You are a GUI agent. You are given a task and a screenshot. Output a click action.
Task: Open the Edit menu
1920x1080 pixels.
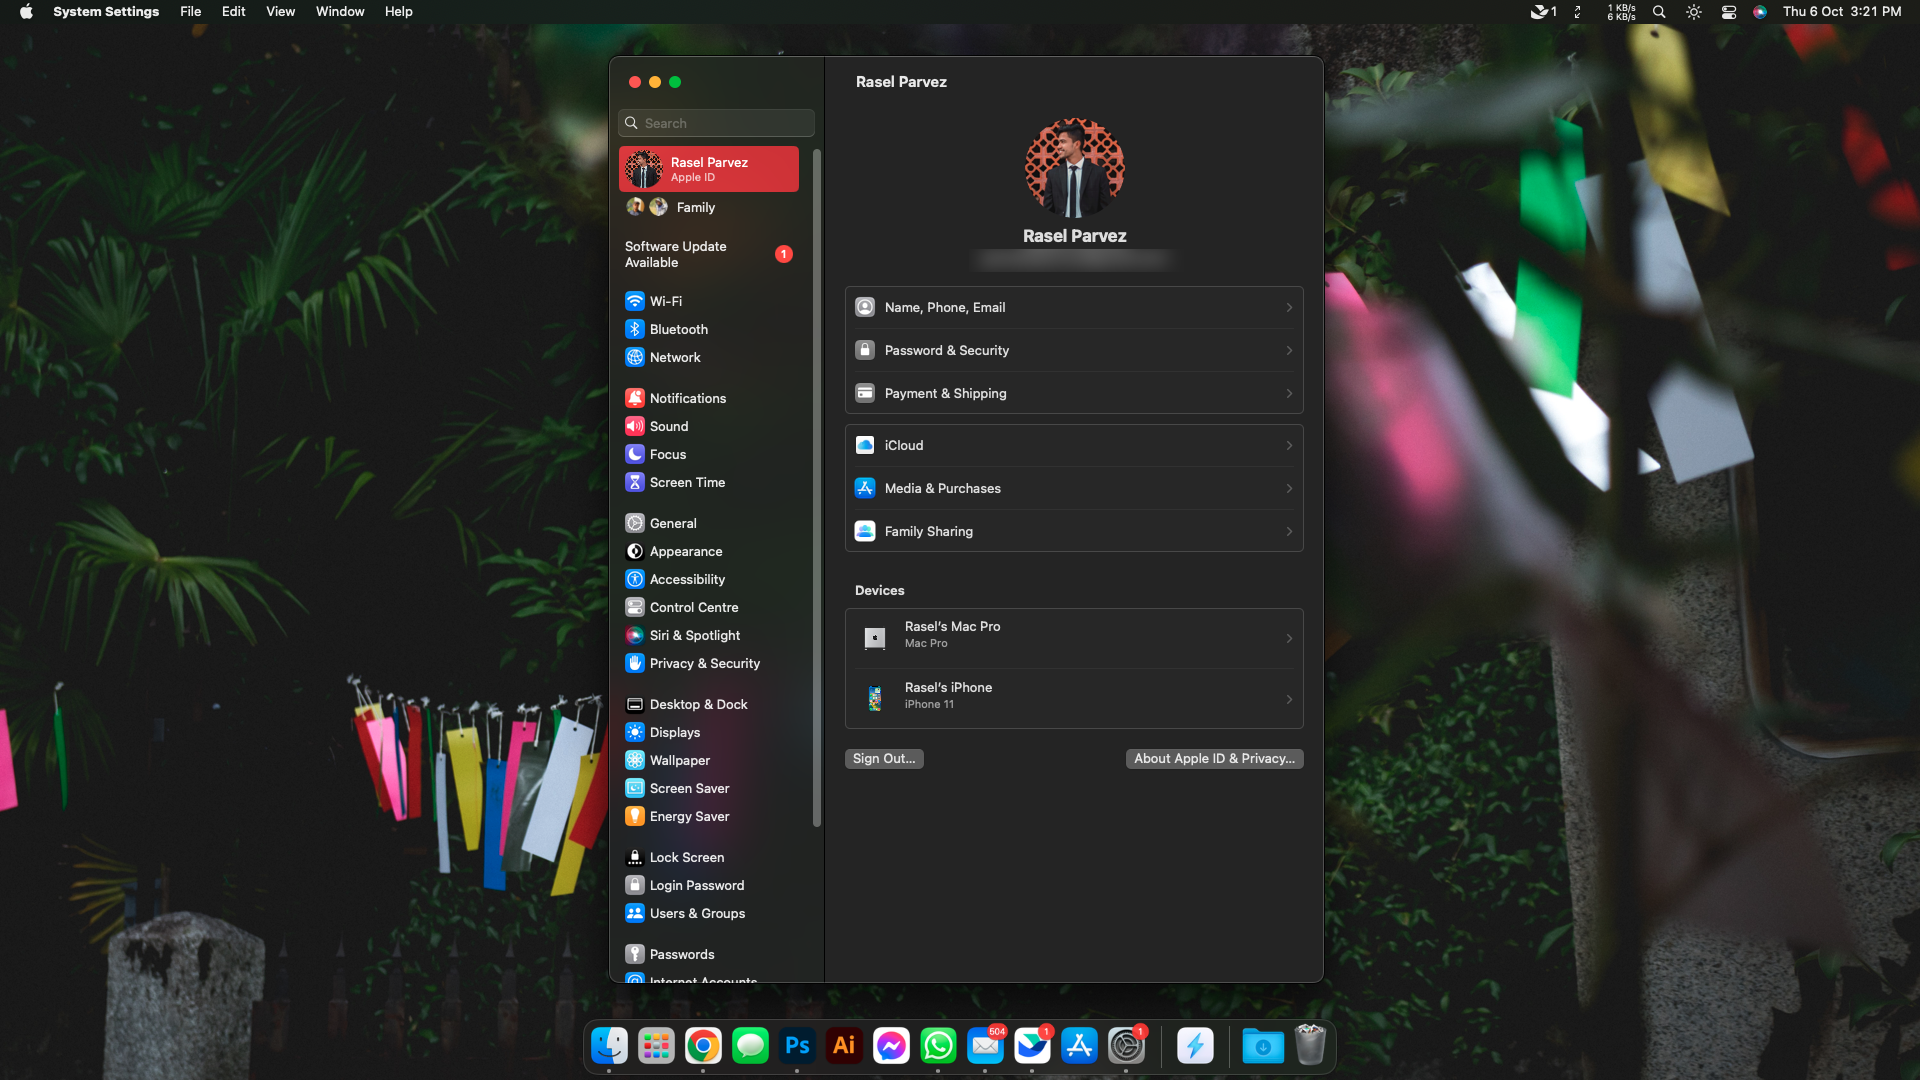(233, 11)
